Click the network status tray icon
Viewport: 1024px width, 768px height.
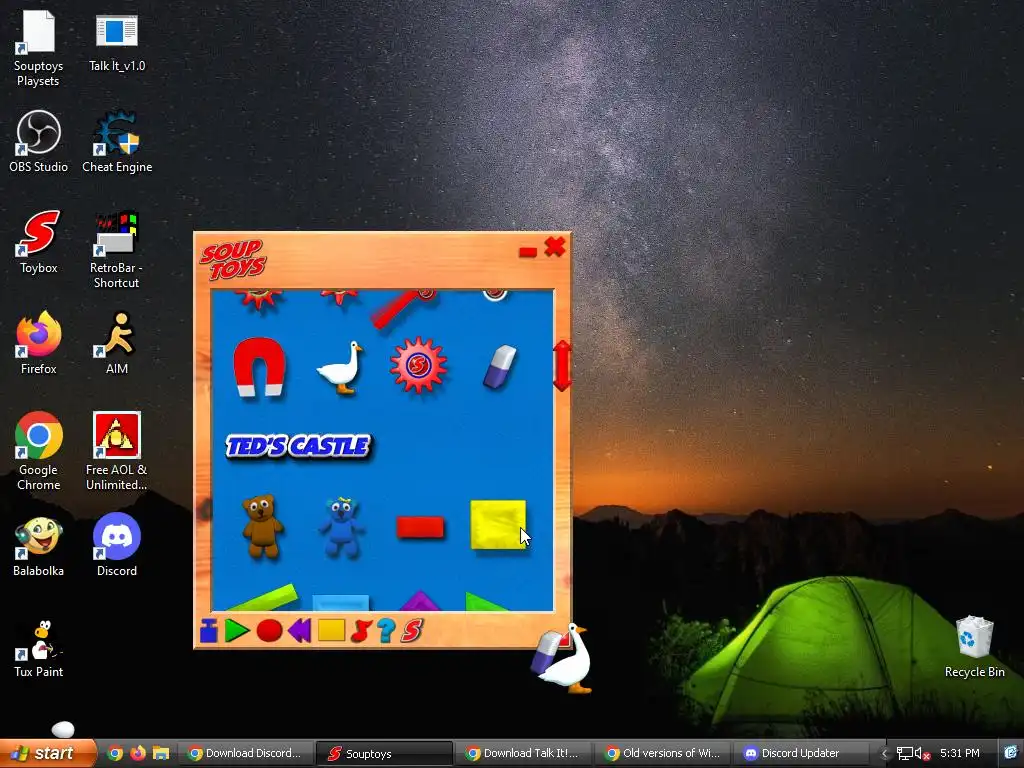pyautogui.click(x=904, y=754)
